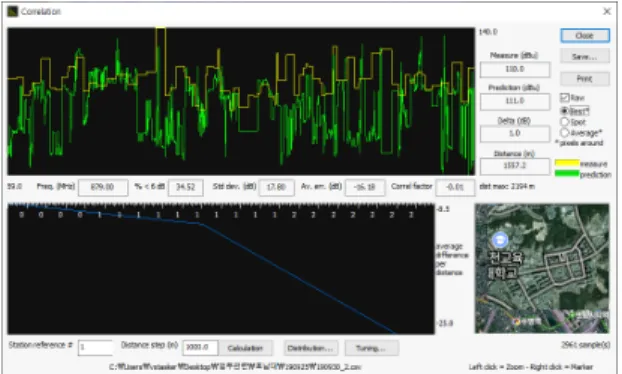The height and width of the screenshot is (374, 622).
Task: Select the Spot radio option
Action: point(564,122)
